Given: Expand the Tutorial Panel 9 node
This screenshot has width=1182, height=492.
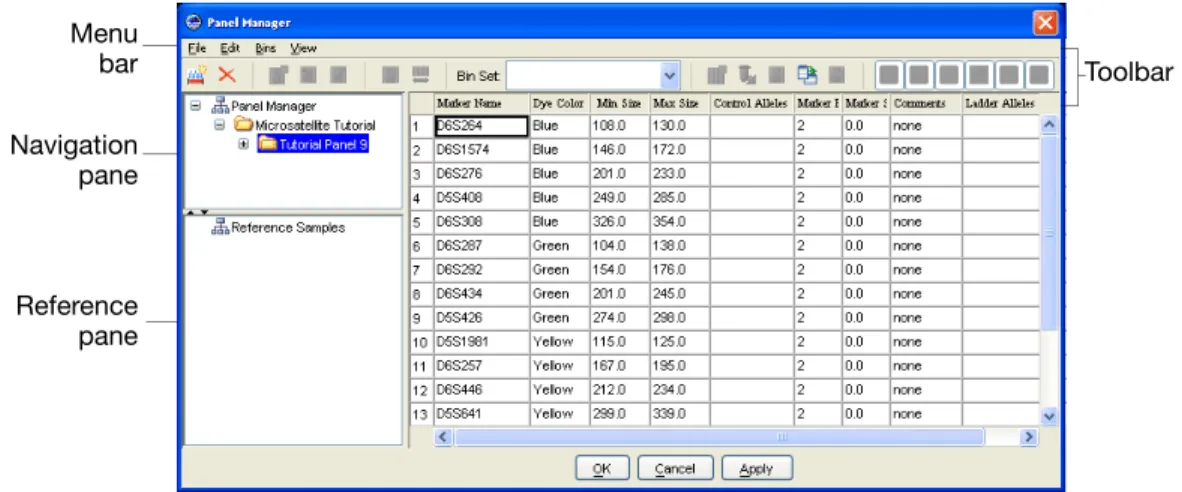Looking at the screenshot, I should click(243, 143).
